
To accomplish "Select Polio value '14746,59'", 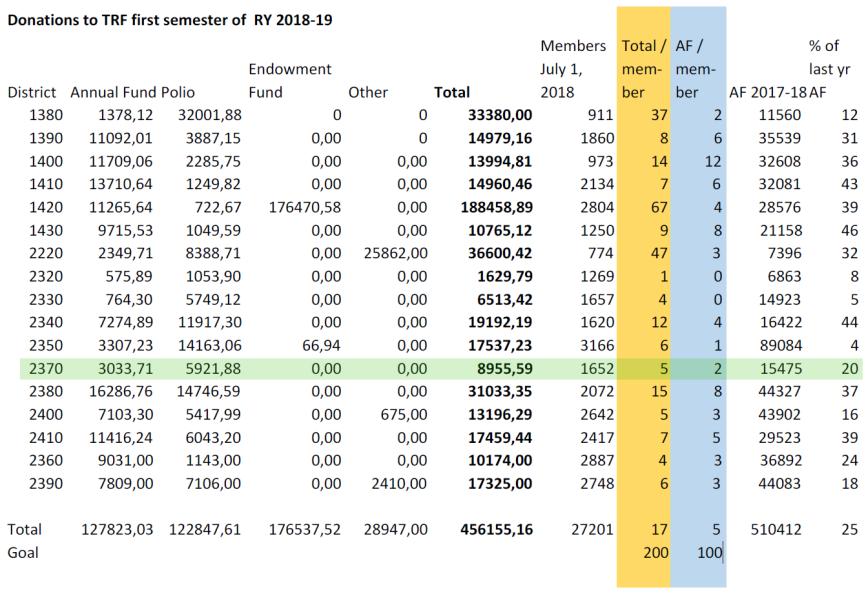I will coord(209,391).
